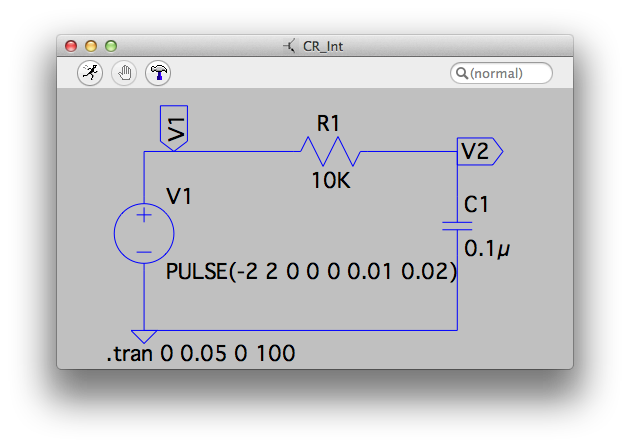This screenshot has width=630, height=448.
Task: Click the V1 net label flag
Action: coord(175,128)
